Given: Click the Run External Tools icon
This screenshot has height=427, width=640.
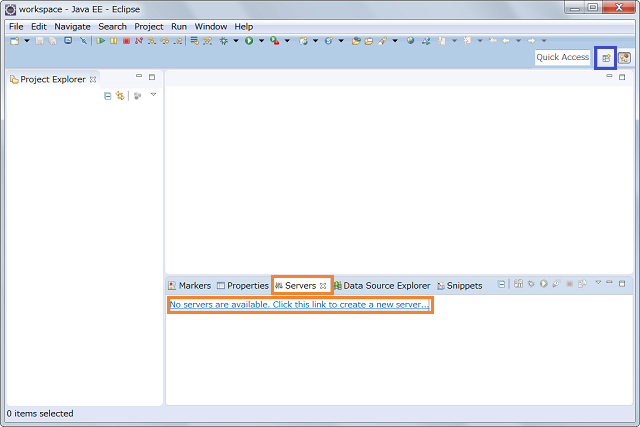Looking at the screenshot, I should 275,41.
